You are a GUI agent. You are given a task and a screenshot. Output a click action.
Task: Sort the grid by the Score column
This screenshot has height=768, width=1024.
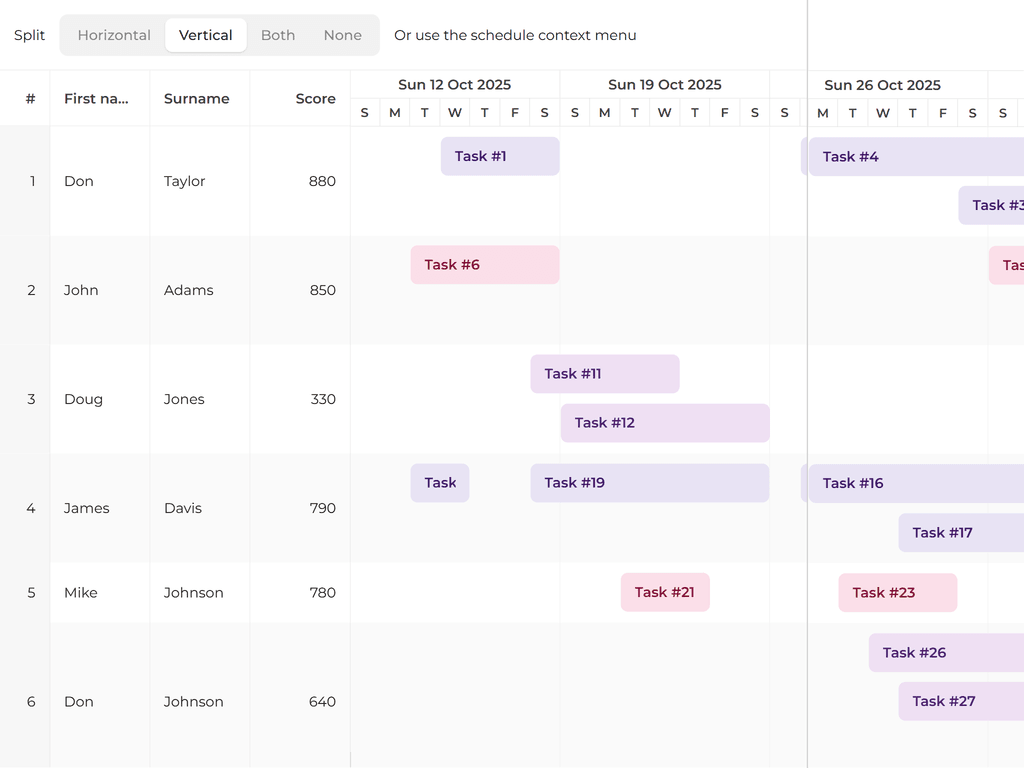(315, 98)
